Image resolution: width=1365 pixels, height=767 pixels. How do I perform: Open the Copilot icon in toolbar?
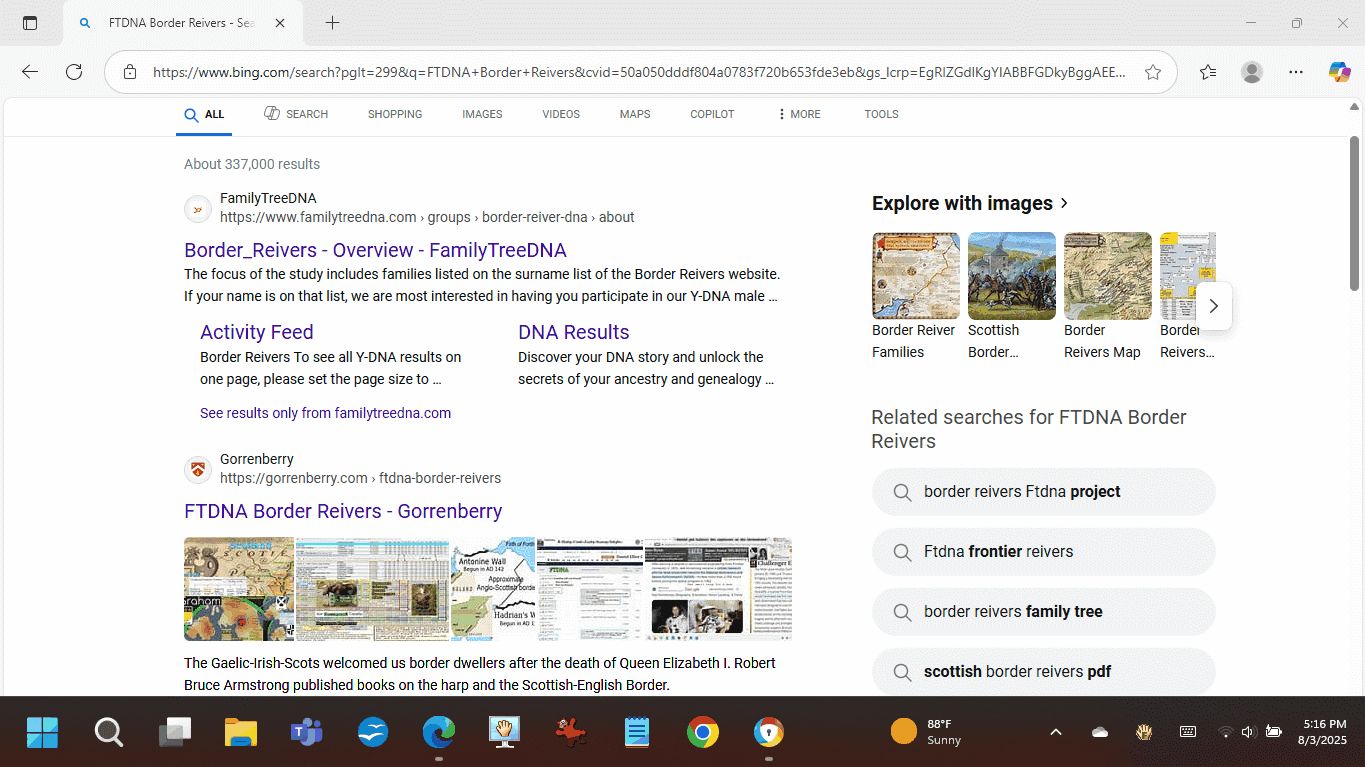(1339, 72)
